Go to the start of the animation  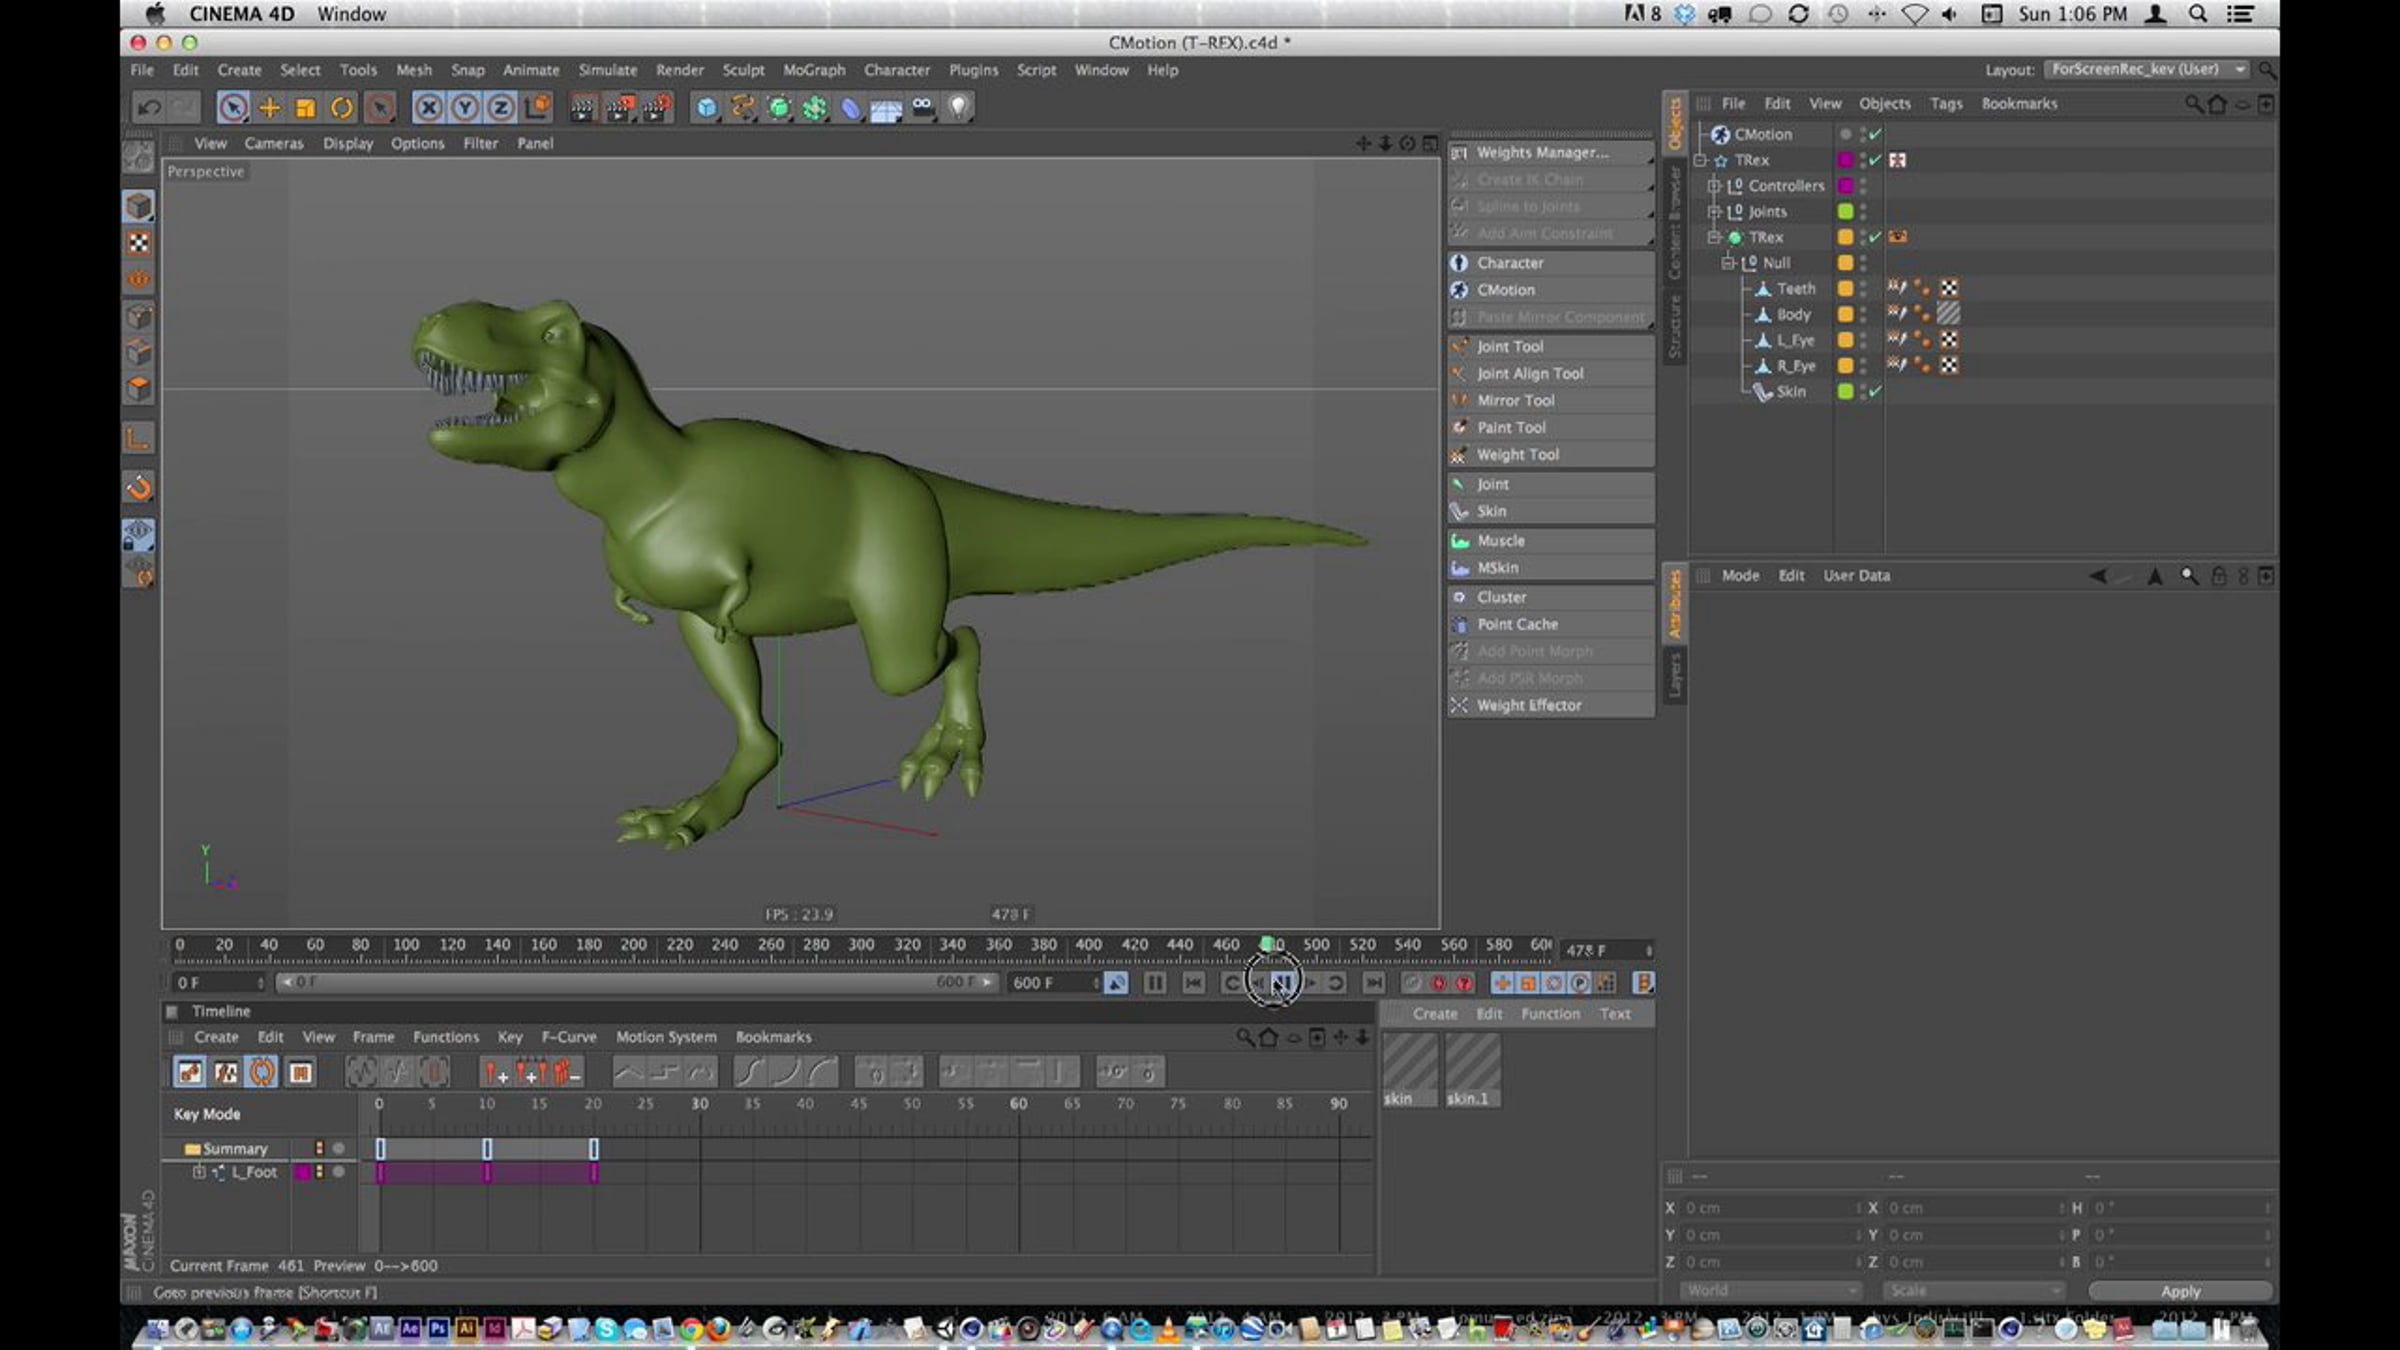(x=1193, y=983)
